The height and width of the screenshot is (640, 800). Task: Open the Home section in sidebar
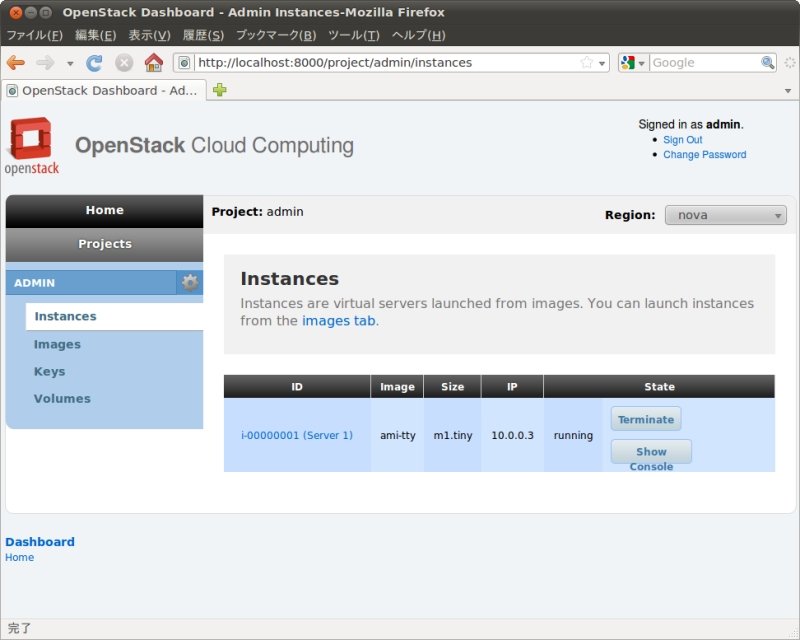tap(104, 211)
